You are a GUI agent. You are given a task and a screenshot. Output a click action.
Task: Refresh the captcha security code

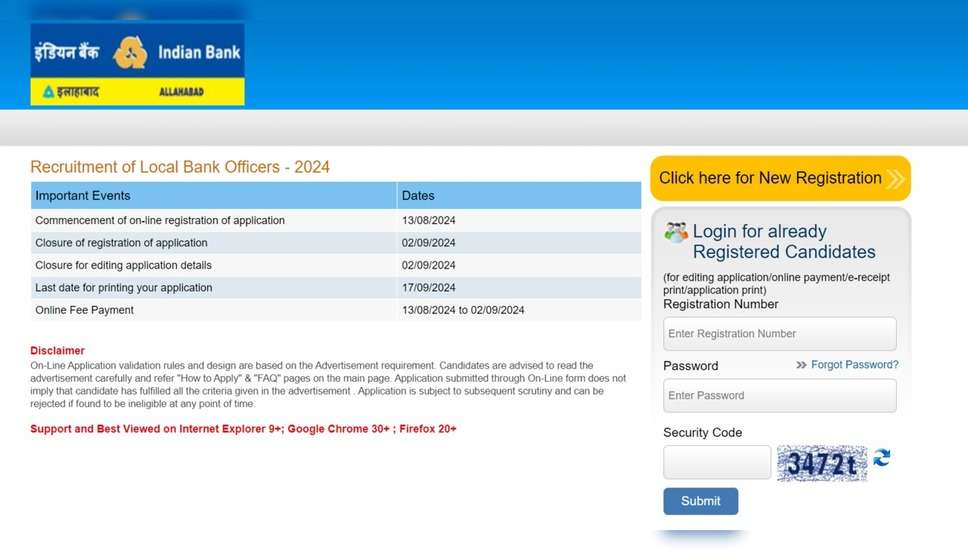pos(881,458)
